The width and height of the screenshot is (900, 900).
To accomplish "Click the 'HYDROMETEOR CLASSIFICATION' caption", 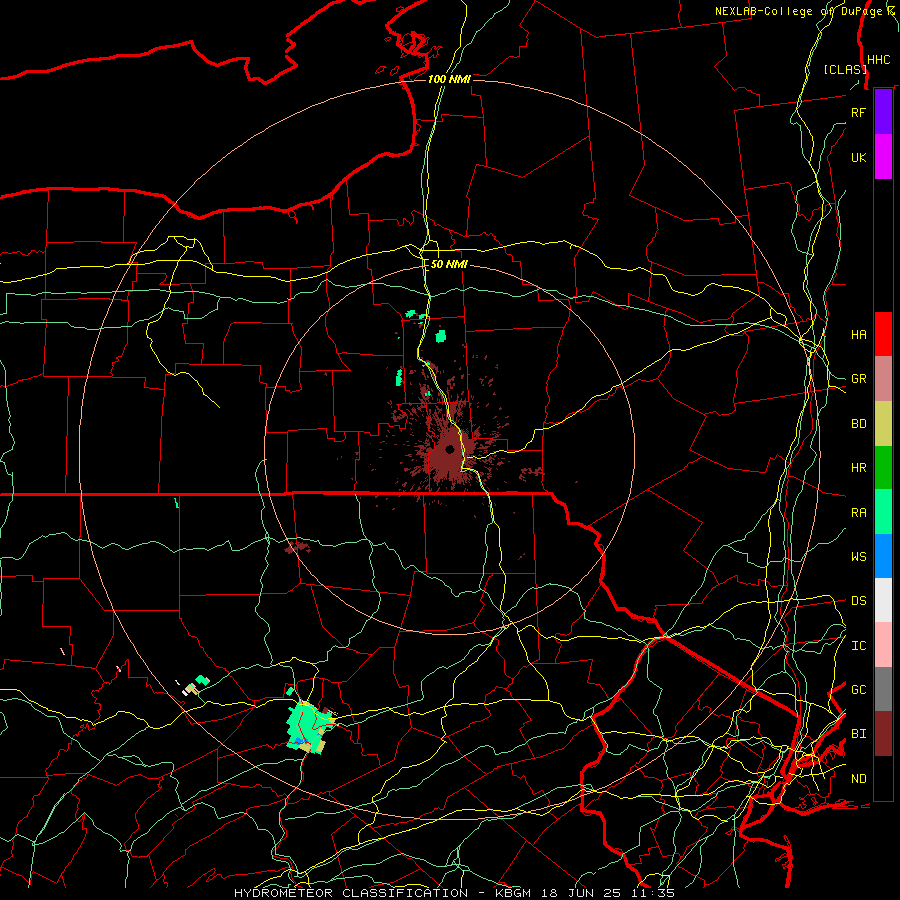I will tap(351, 893).
